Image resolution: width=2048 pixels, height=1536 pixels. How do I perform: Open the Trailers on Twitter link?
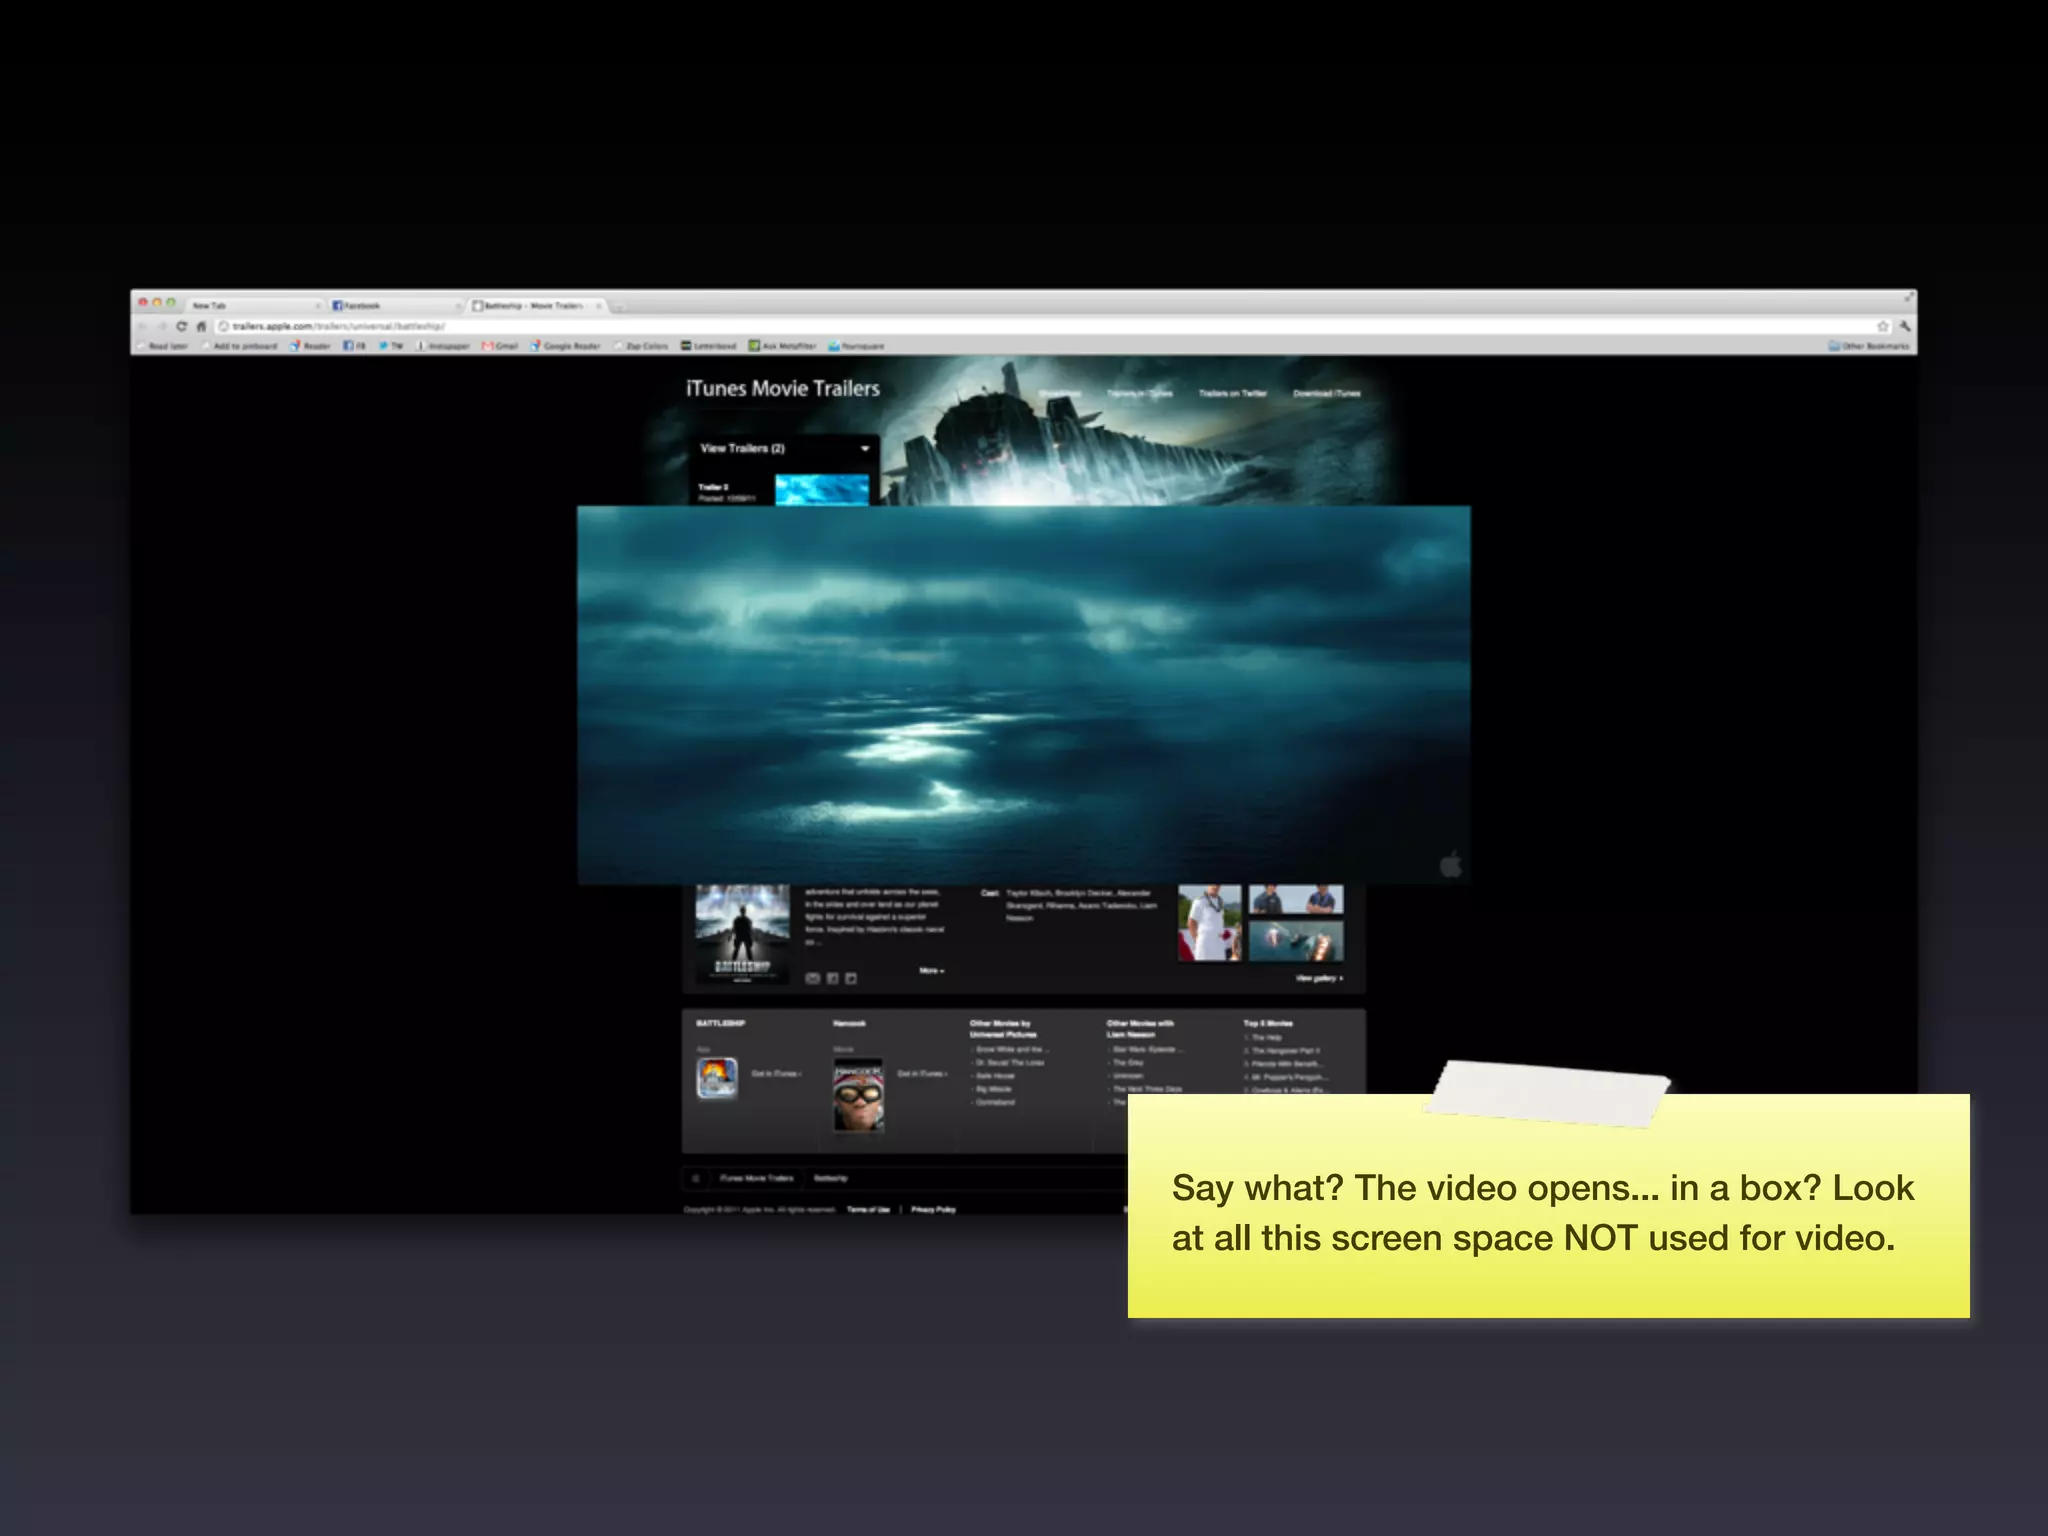[x=1233, y=393]
